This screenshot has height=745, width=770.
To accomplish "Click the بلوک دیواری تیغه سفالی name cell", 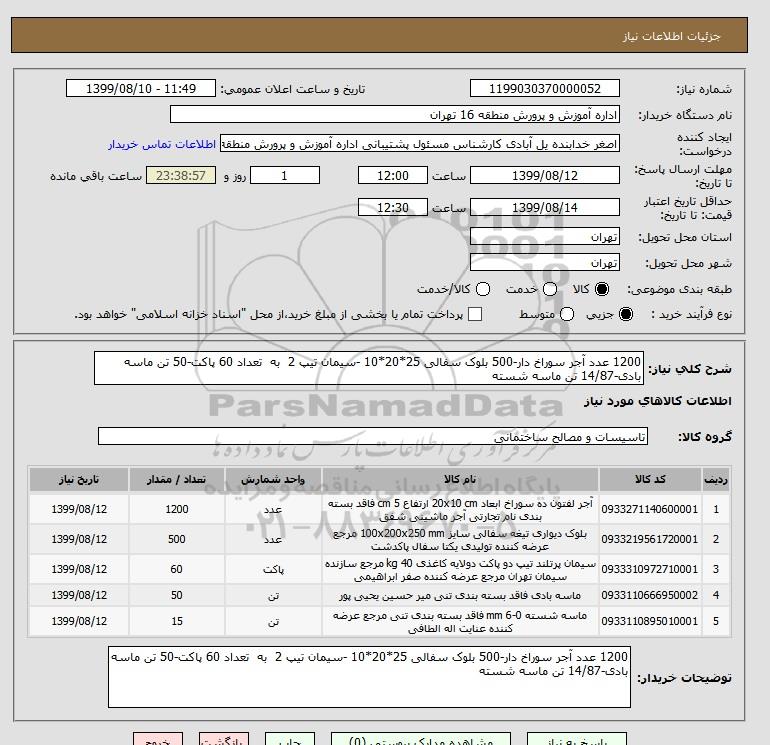I will tap(460, 540).
